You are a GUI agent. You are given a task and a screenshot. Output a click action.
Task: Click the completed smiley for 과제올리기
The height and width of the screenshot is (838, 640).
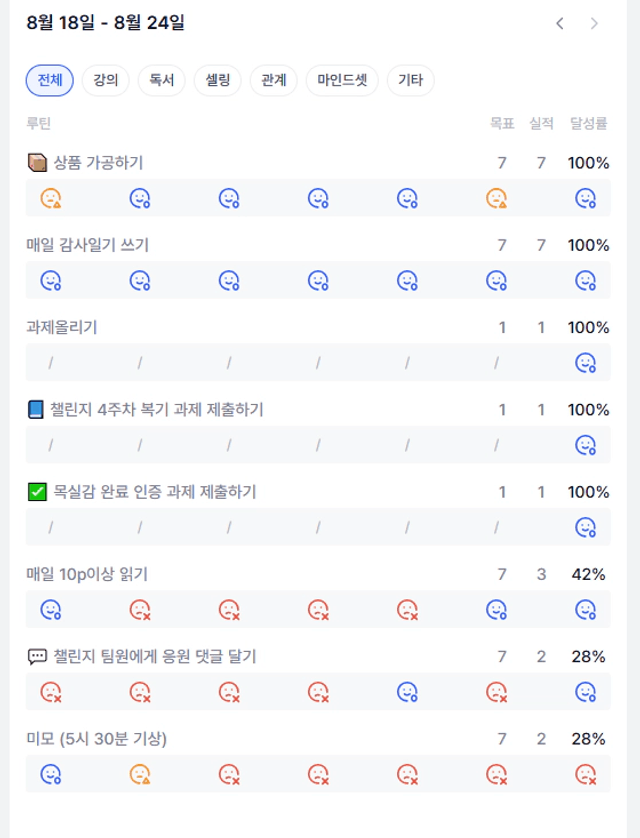586,363
